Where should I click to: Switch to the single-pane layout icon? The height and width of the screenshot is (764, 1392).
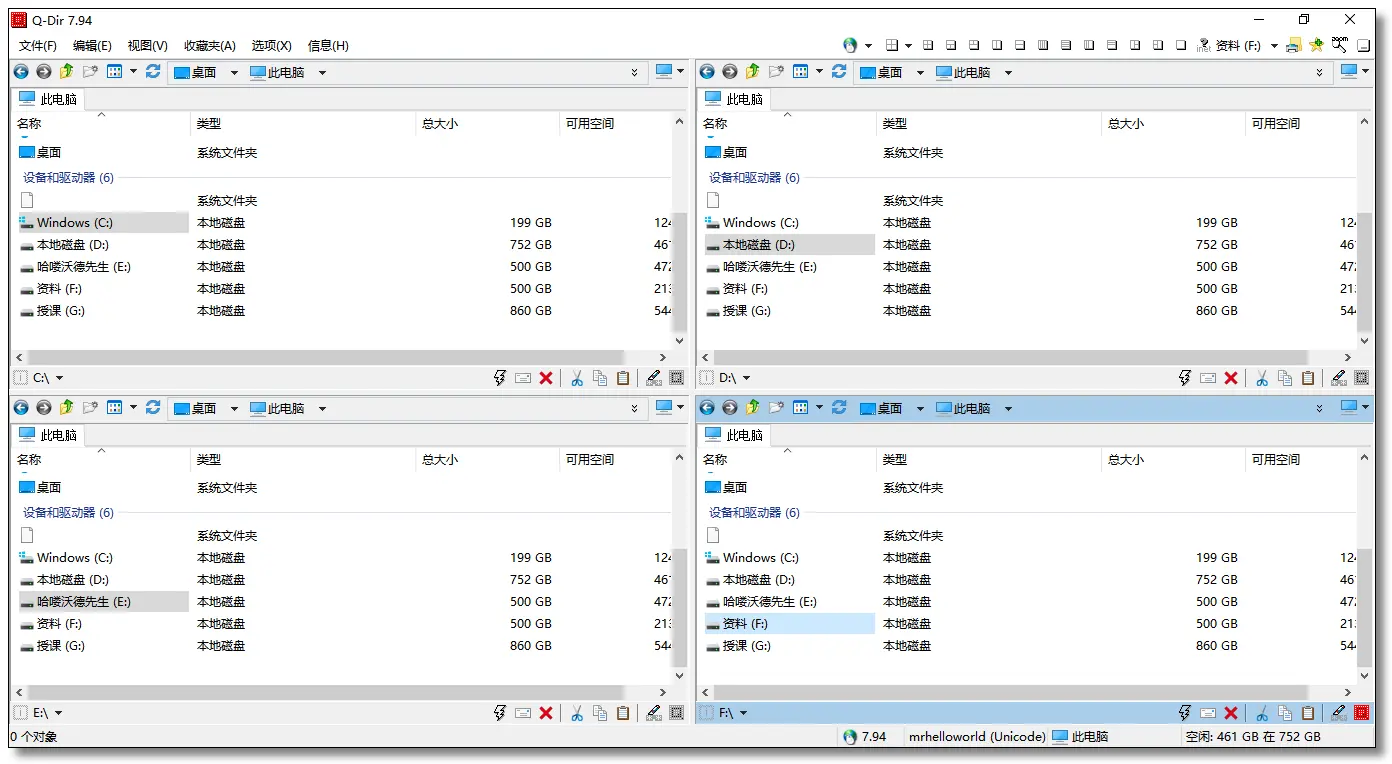coord(1181,45)
